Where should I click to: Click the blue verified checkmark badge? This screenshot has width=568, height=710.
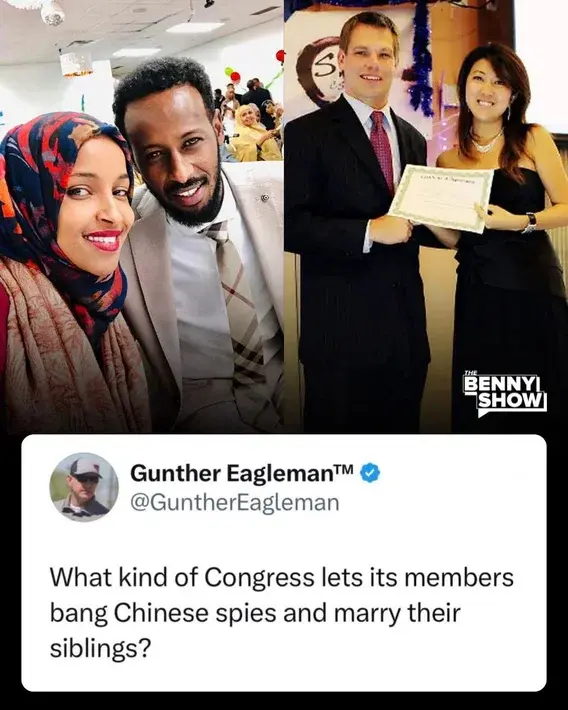click(x=370, y=473)
